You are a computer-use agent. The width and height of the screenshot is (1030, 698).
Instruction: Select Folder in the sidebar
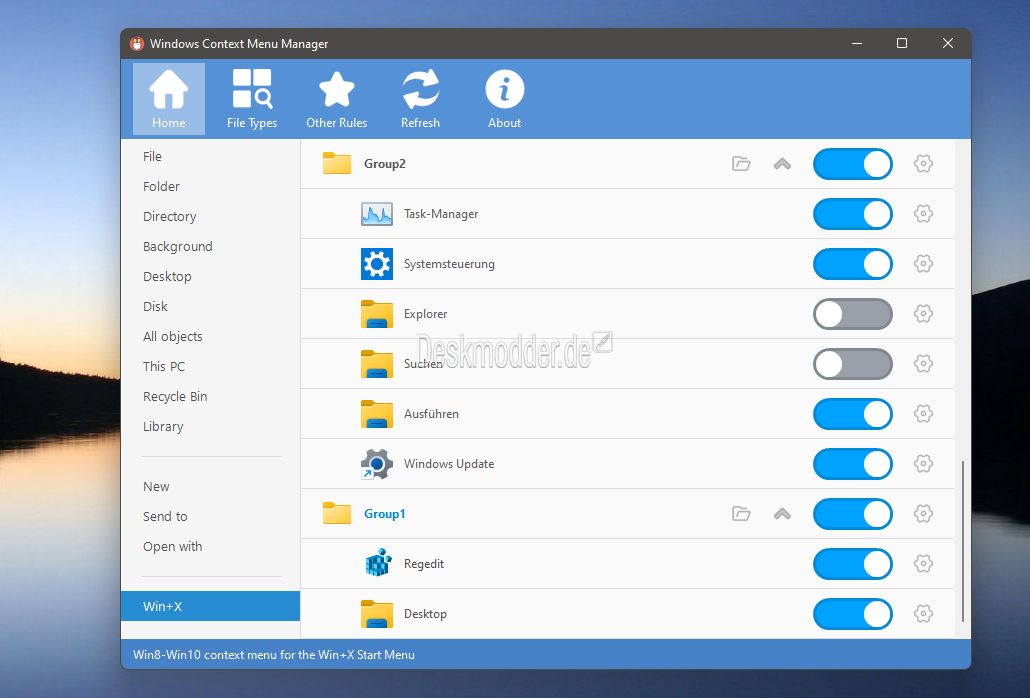[x=211, y=186]
